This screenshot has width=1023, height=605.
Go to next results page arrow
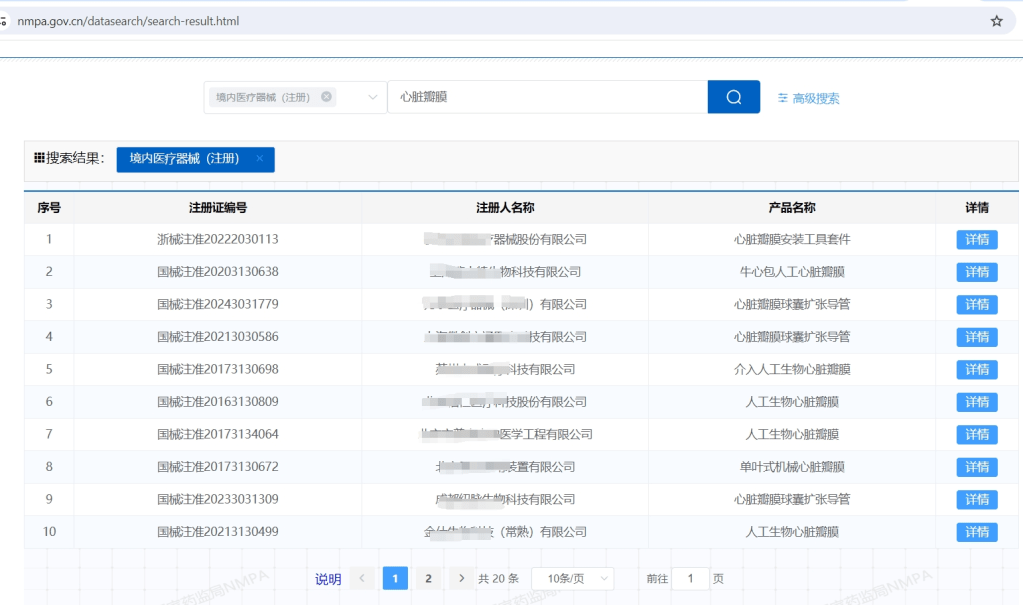pos(461,579)
